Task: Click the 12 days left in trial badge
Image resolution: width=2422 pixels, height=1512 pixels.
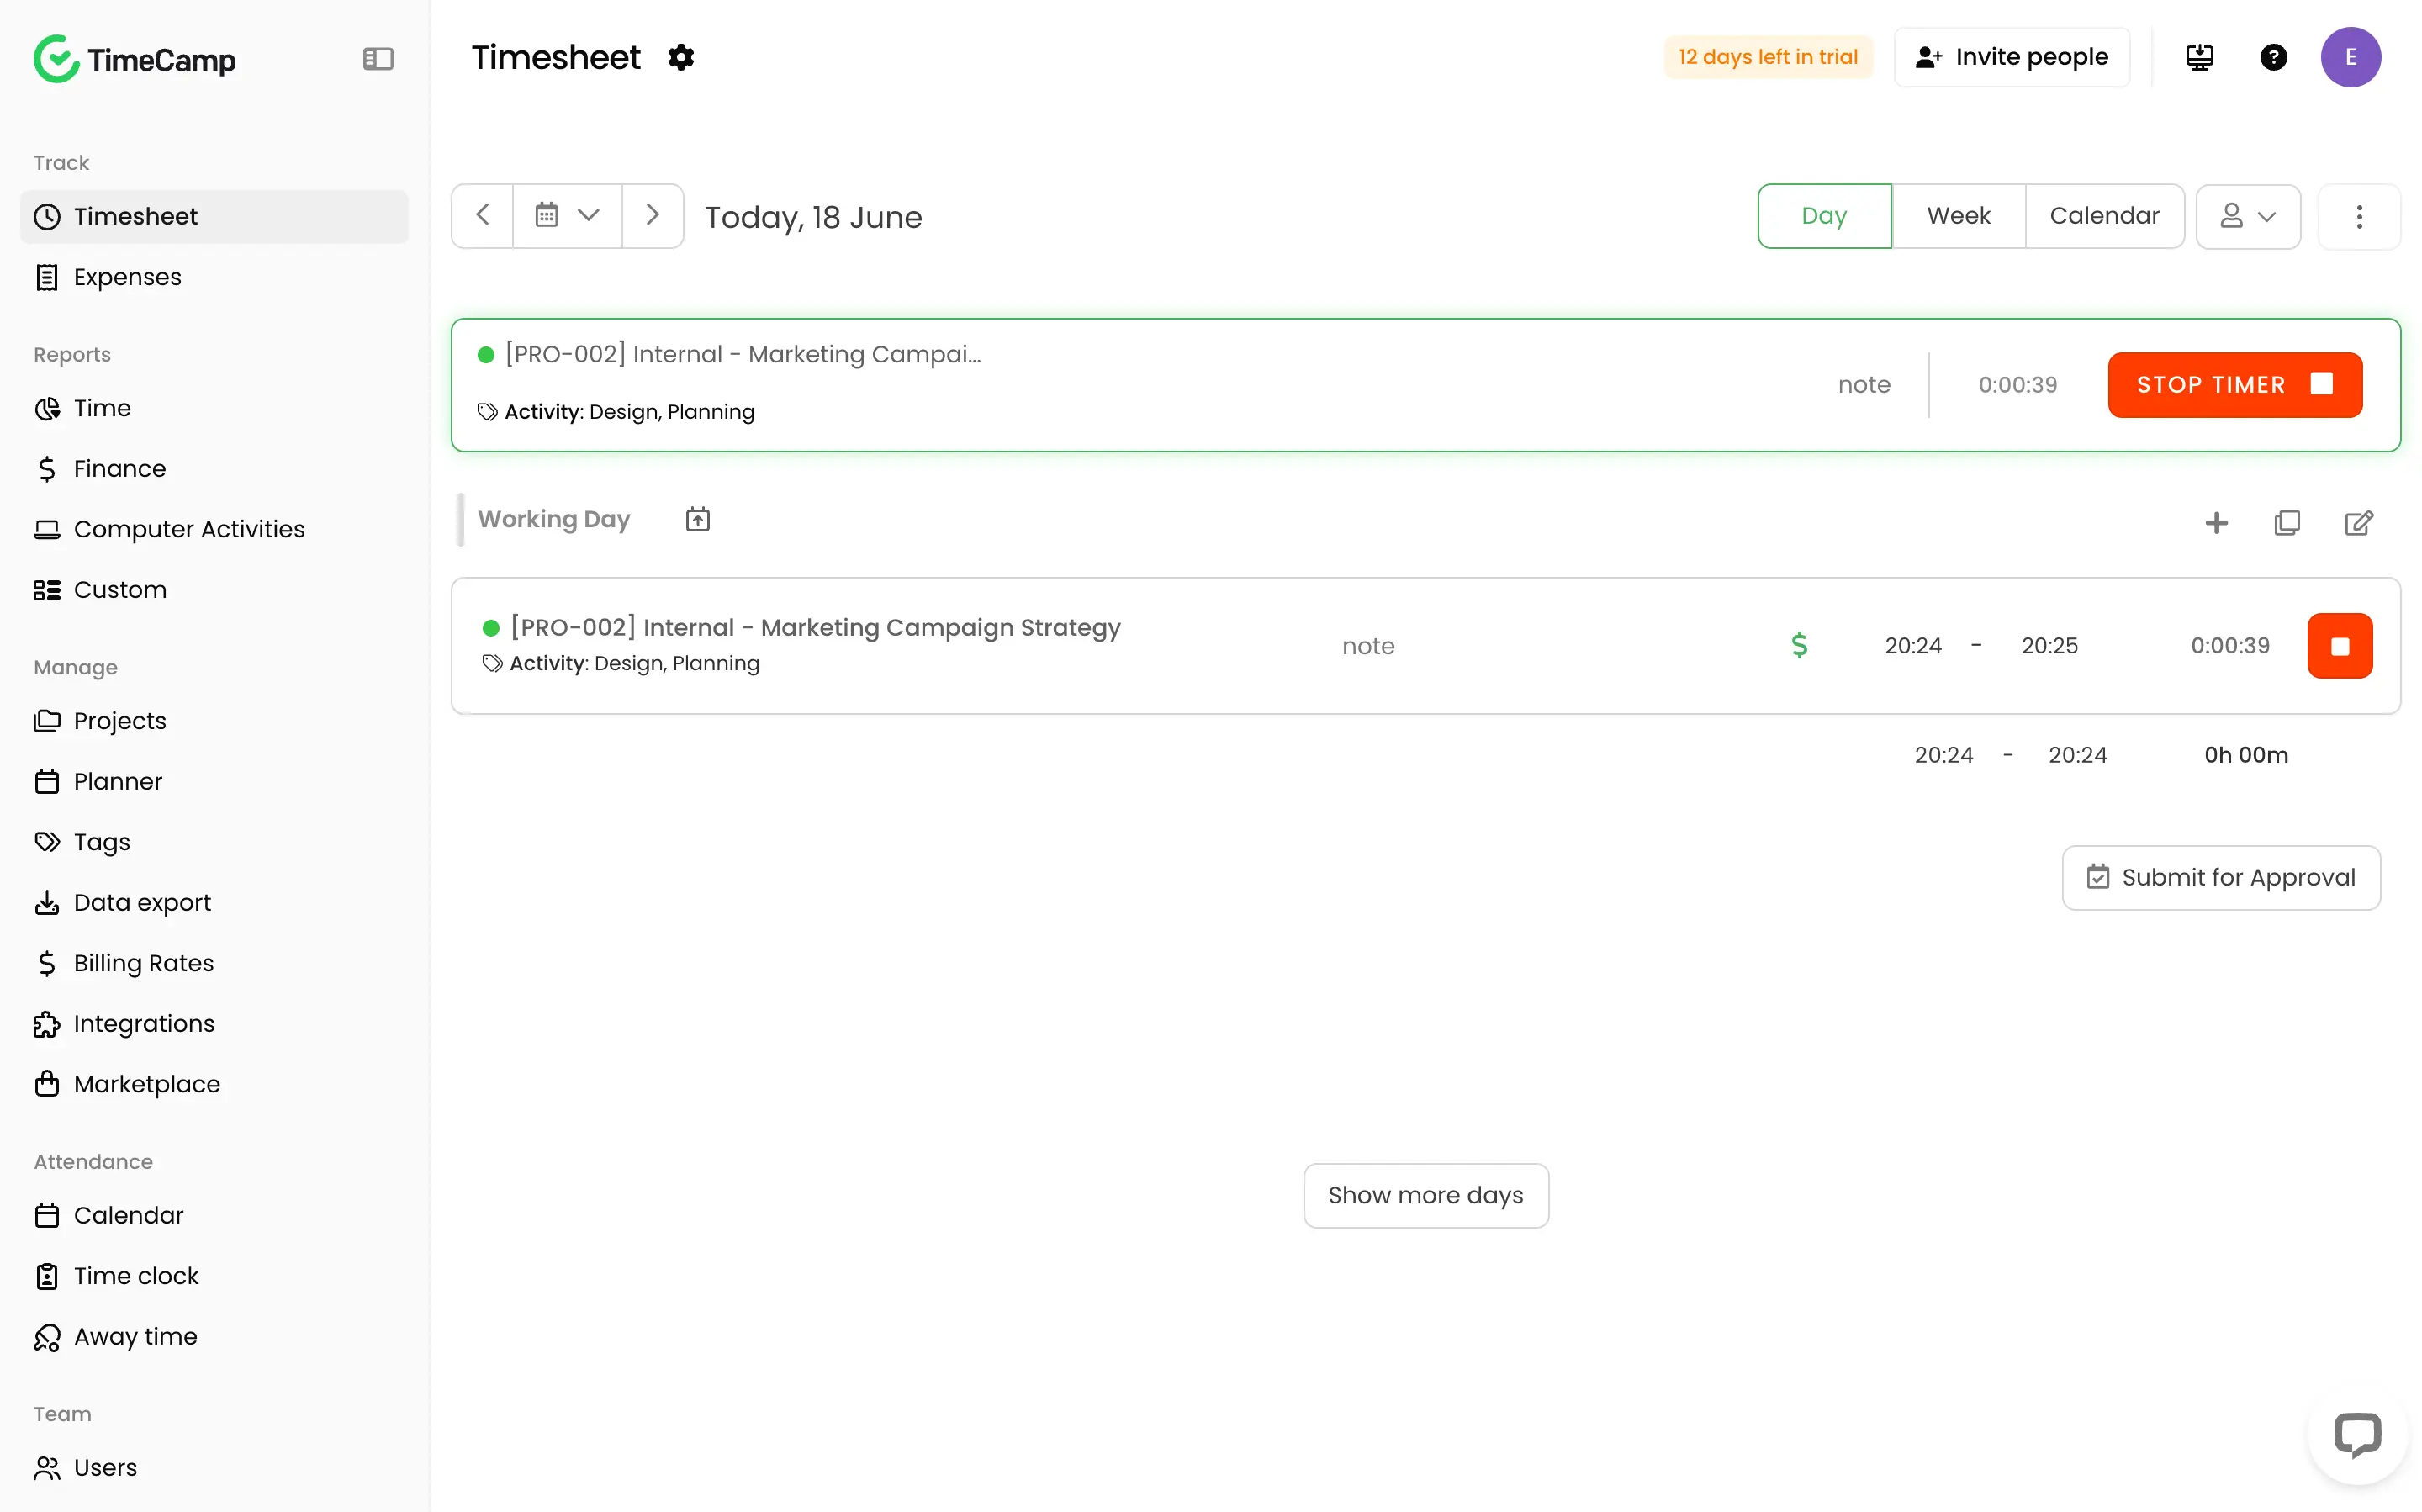Action: point(1767,57)
